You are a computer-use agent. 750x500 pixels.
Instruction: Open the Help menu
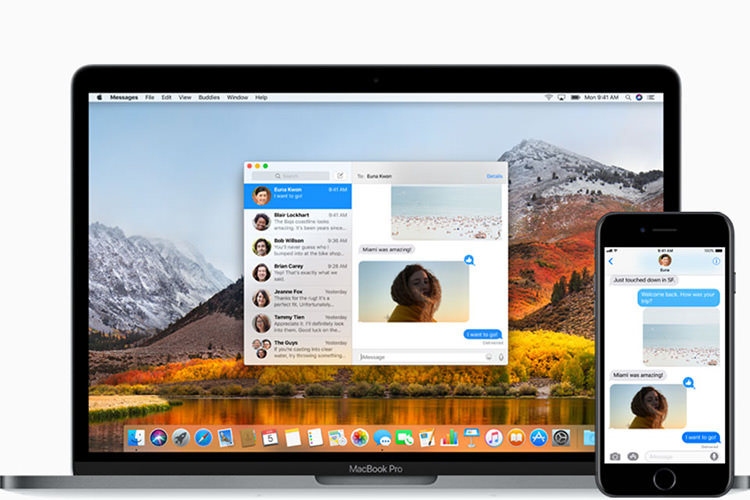point(261,97)
